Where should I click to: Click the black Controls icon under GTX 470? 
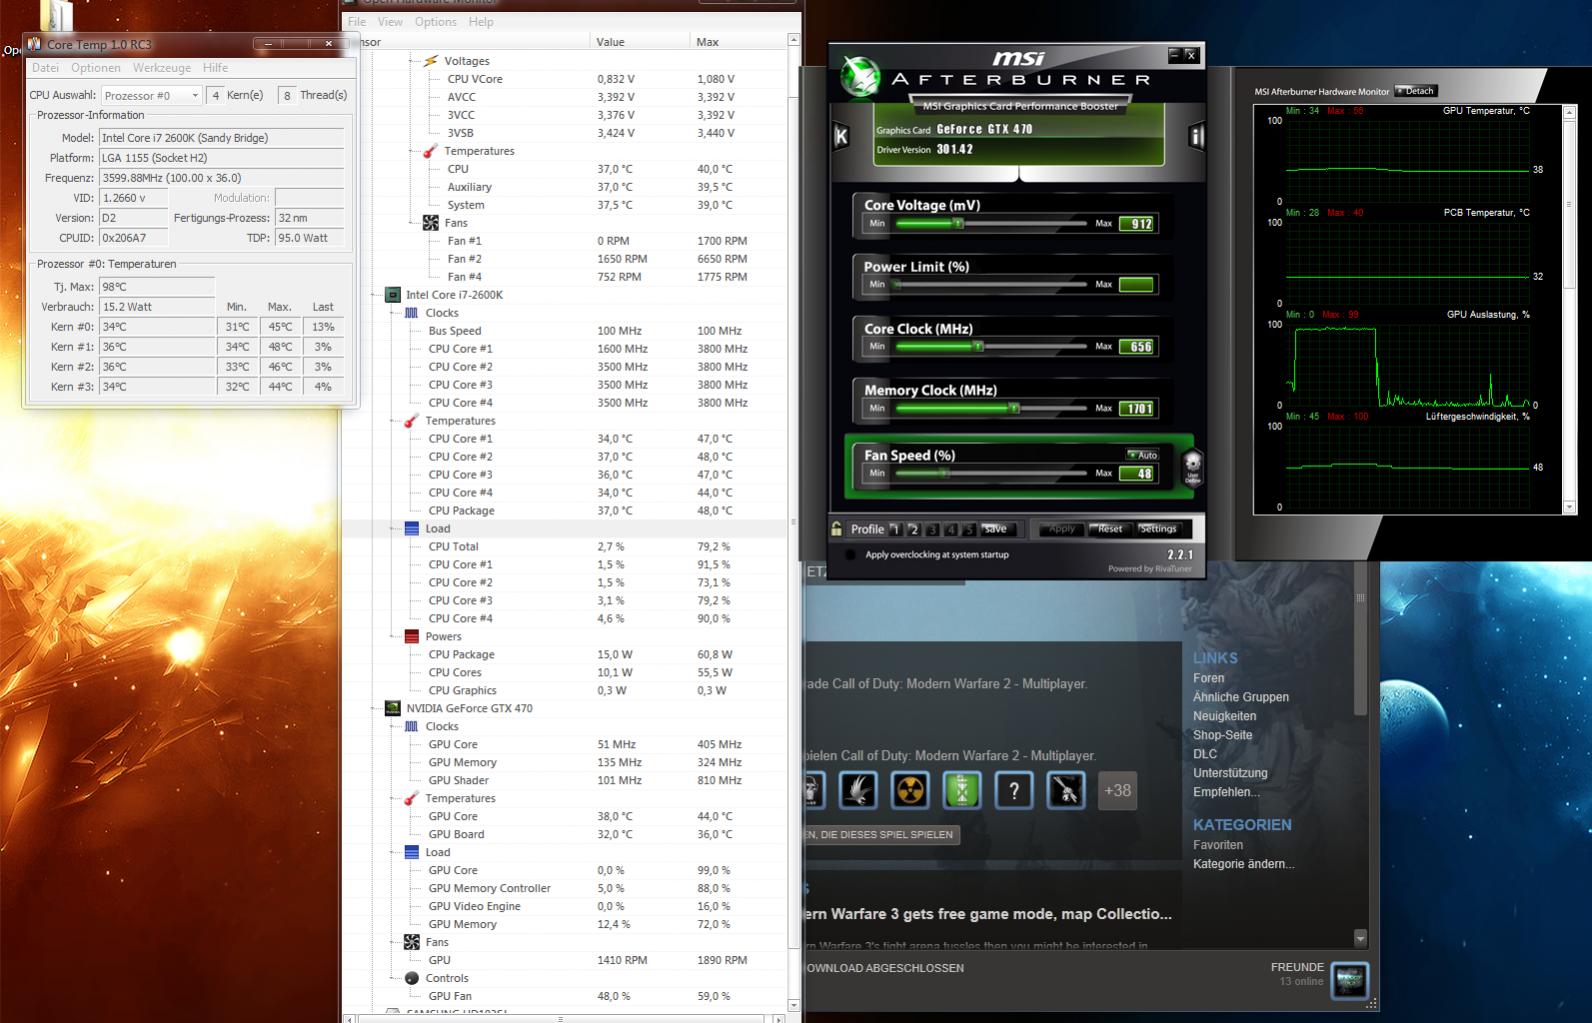(412, 978)
